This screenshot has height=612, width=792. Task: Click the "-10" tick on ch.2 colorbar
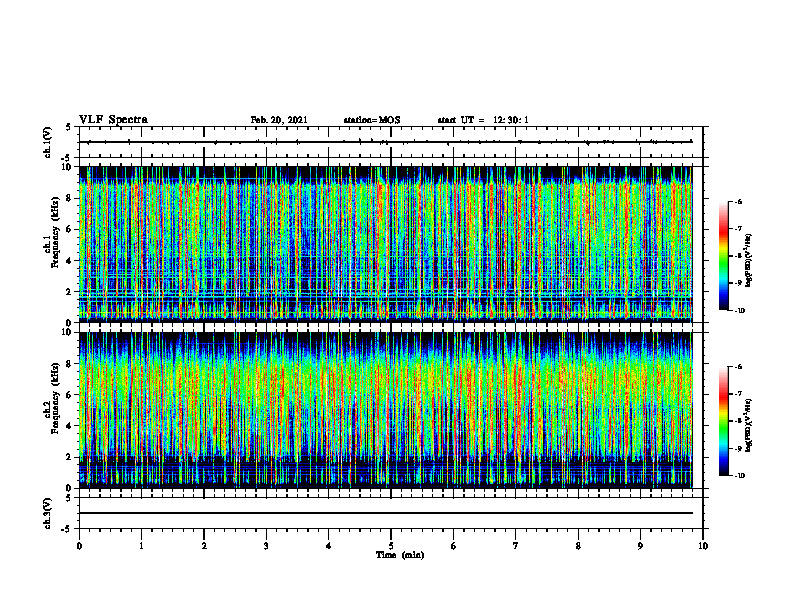coord(739,476)
